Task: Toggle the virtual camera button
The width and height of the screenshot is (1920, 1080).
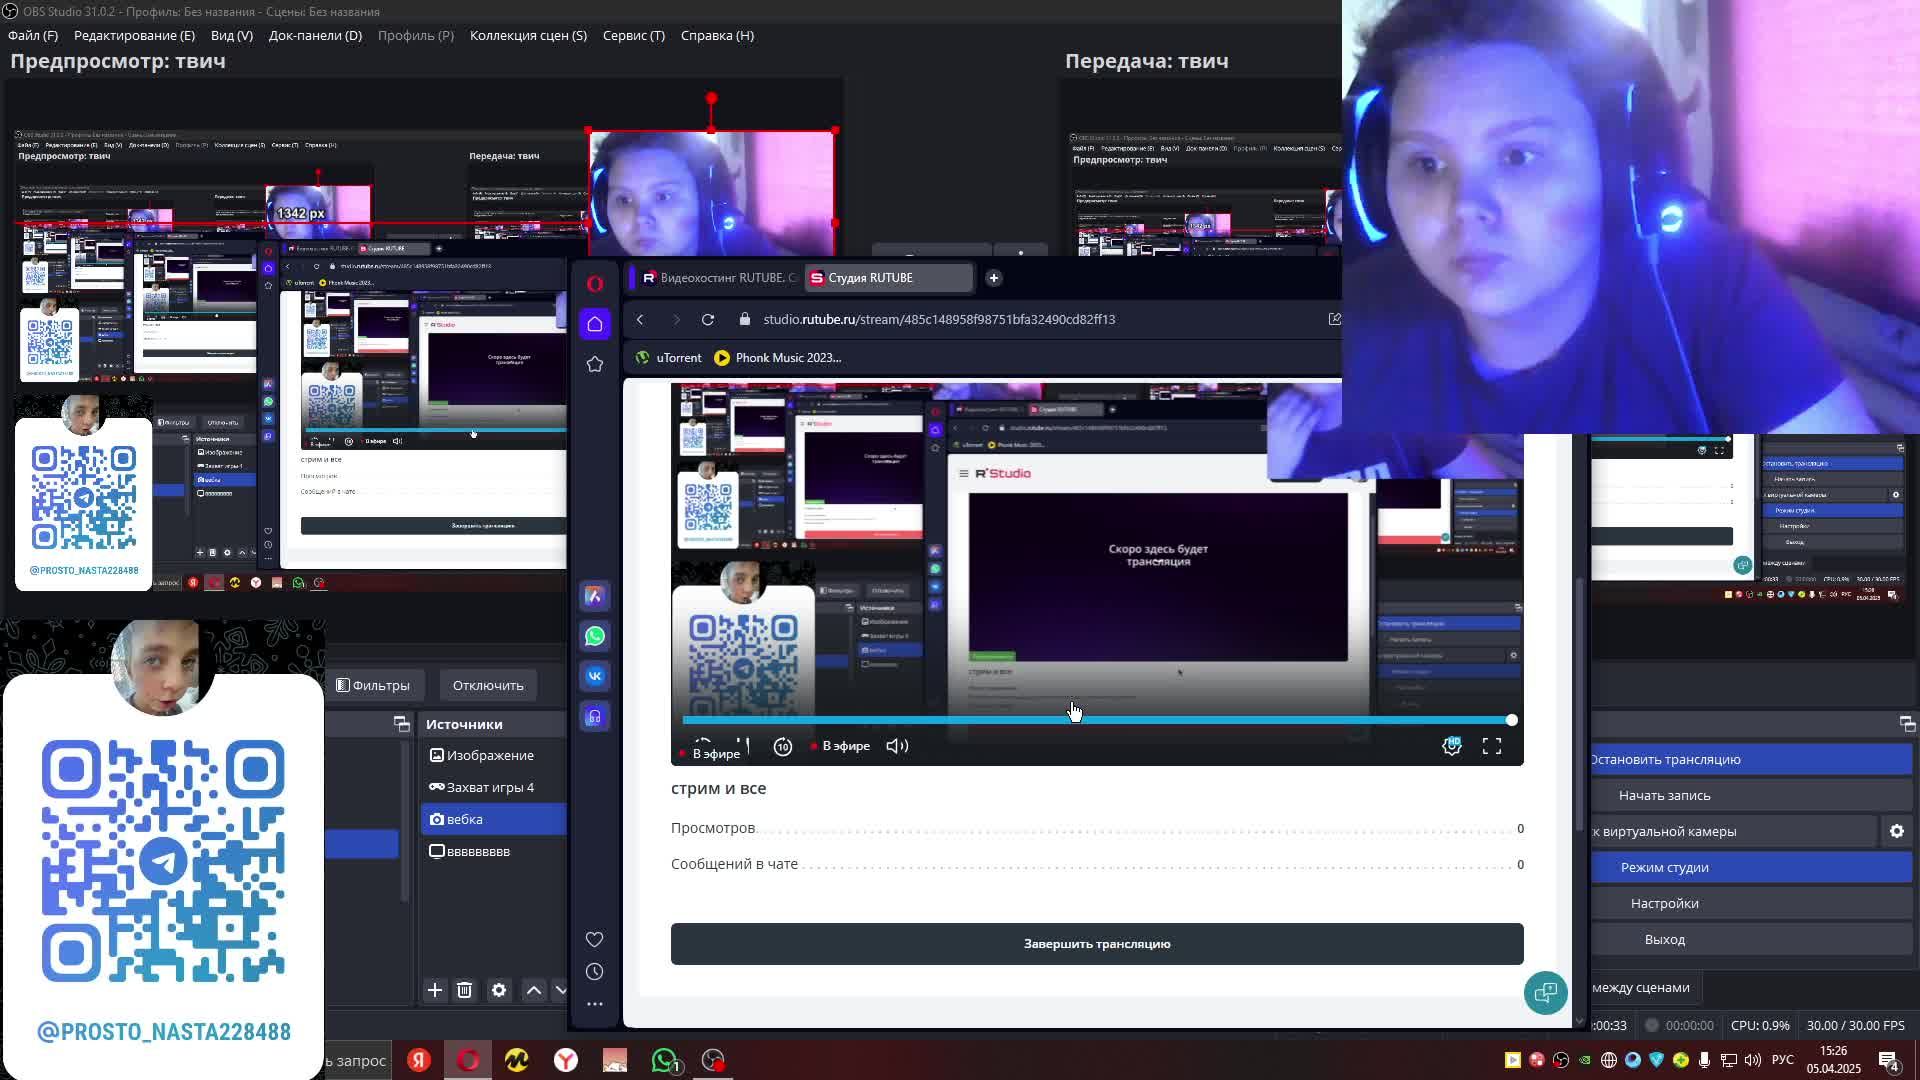Action: (x=1733, y=831)
